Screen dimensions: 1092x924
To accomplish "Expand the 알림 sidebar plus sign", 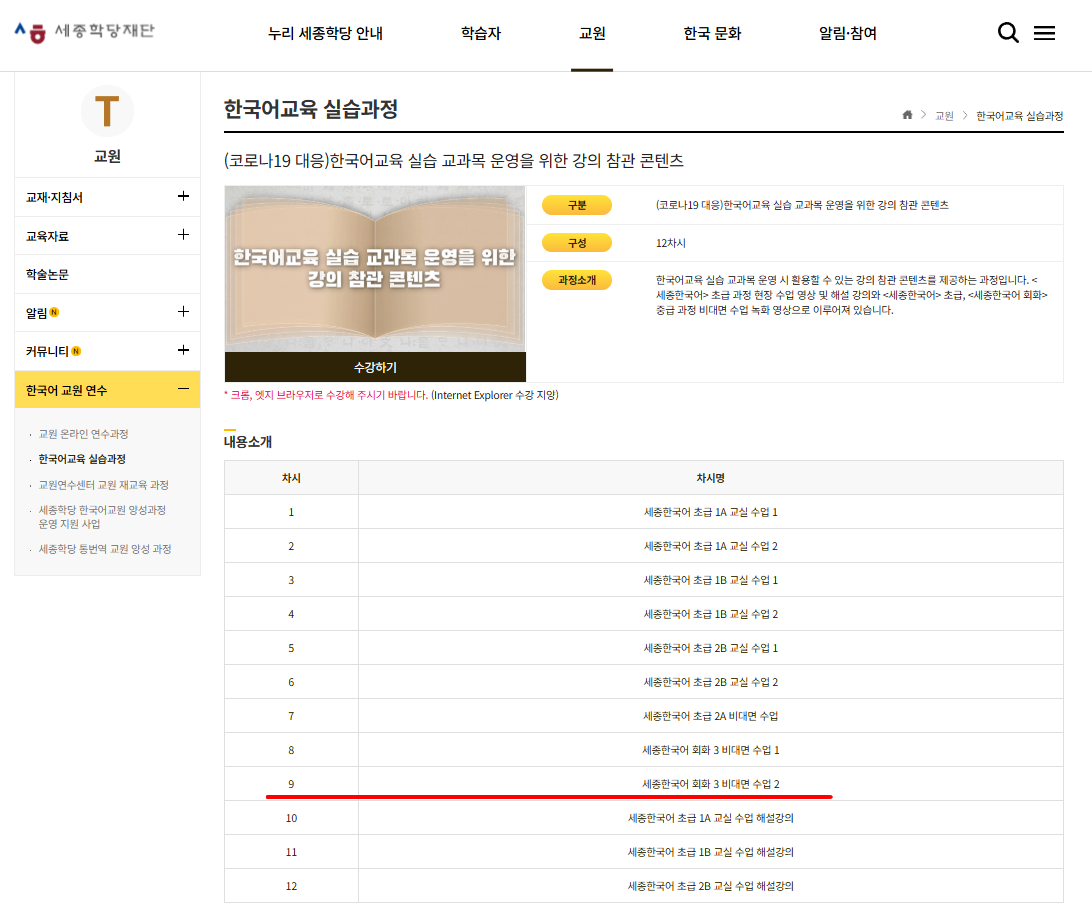I will [x=183, y=311].
